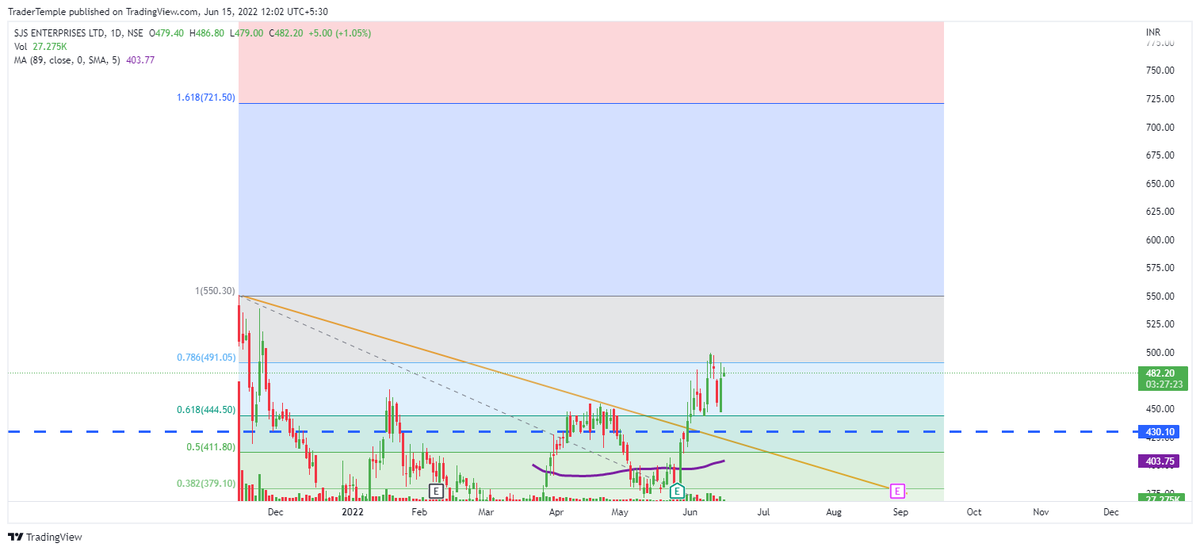Image resolution: width=1200 pixels, height=551 pixels.
Task: Select the 0.786(491.05) Fibonacci level label
Action: pyautogui.click(x=207, y=357)
